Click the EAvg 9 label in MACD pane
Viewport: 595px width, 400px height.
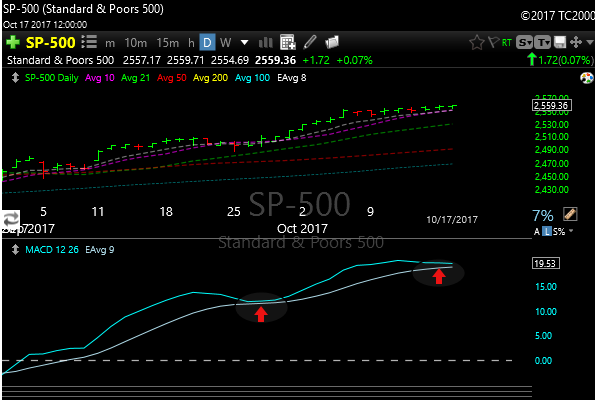pyautogui.click(x=99, y=250)
